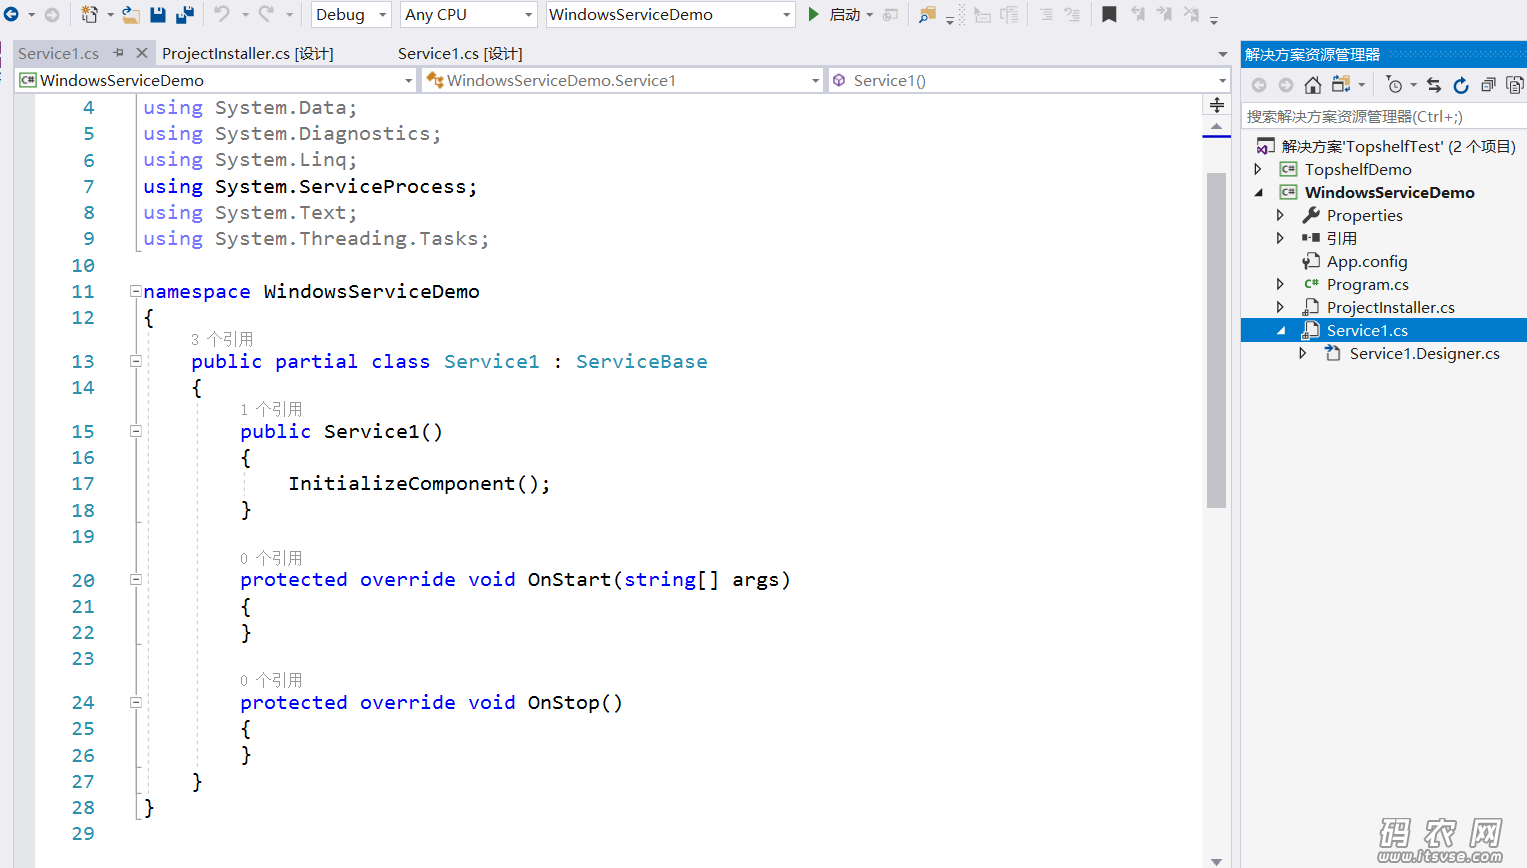This screenshot has width=1527, height=868.
Task: Click Home icon in Solution Explorer
Action: click(1313, 85)
